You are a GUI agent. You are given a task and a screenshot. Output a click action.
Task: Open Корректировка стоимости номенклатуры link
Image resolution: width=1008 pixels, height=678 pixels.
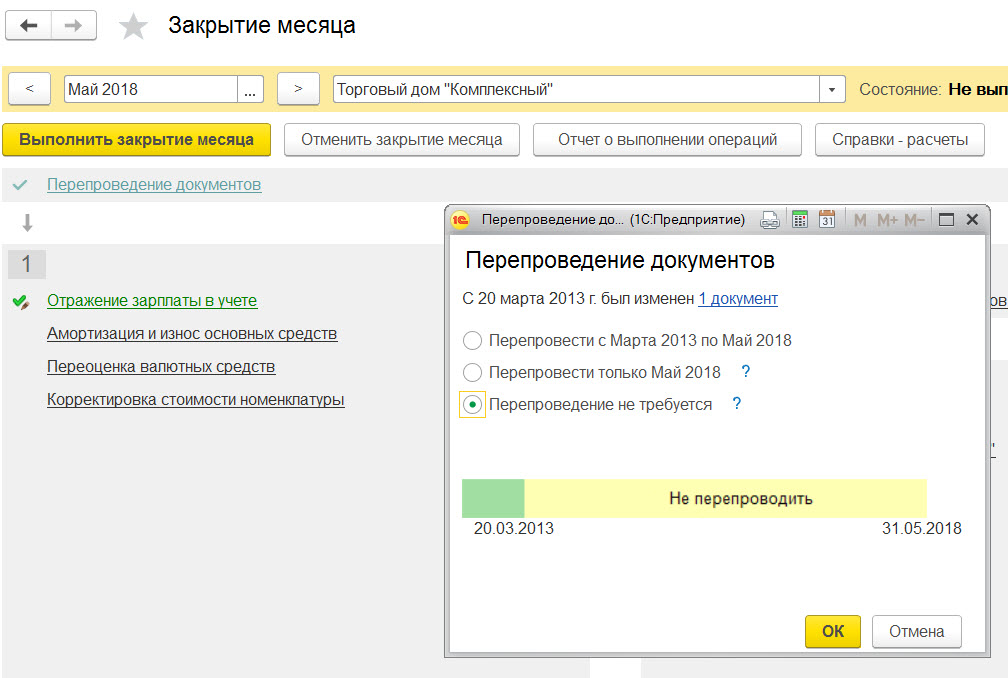click(195, 399)
